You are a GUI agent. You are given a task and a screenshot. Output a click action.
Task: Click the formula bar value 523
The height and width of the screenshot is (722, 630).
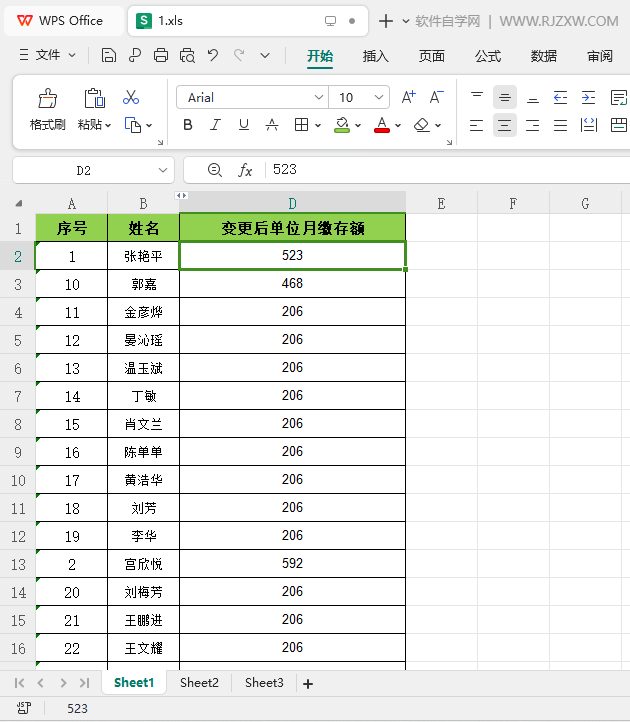click(285, 169)
